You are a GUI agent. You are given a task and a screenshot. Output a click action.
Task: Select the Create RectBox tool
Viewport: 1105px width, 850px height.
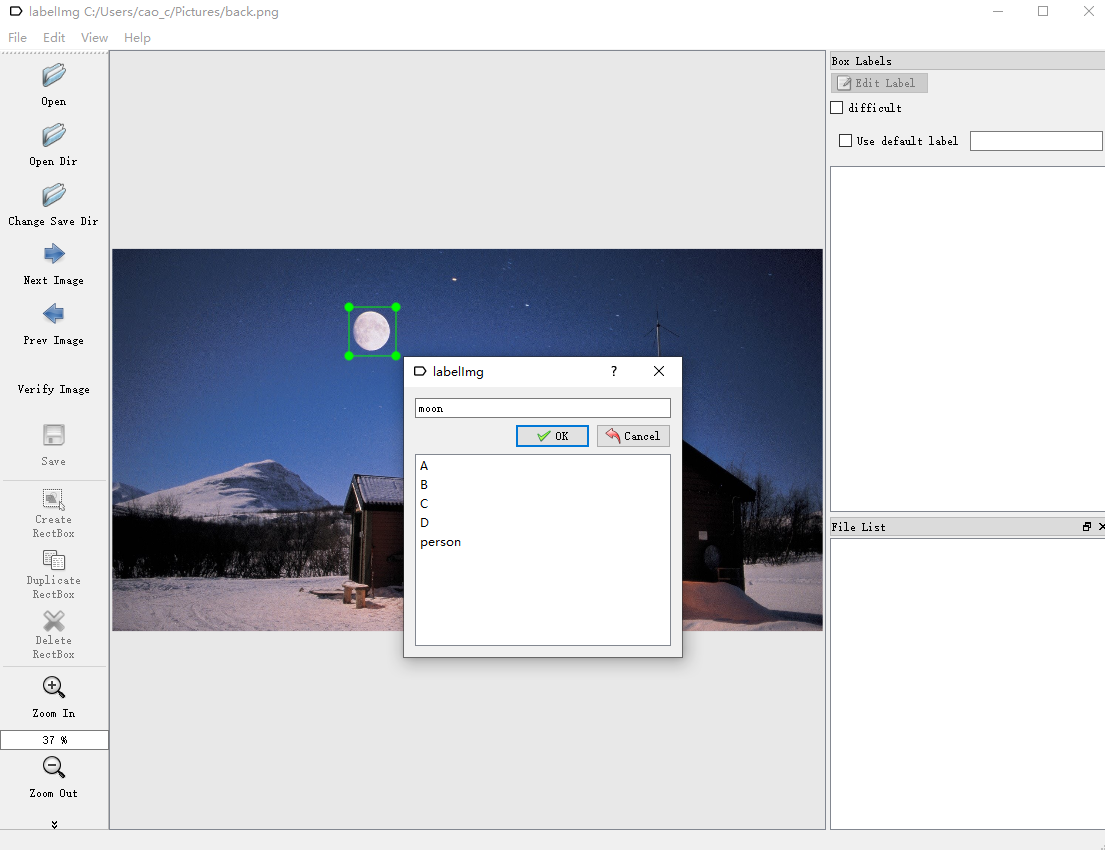[54, 499]
